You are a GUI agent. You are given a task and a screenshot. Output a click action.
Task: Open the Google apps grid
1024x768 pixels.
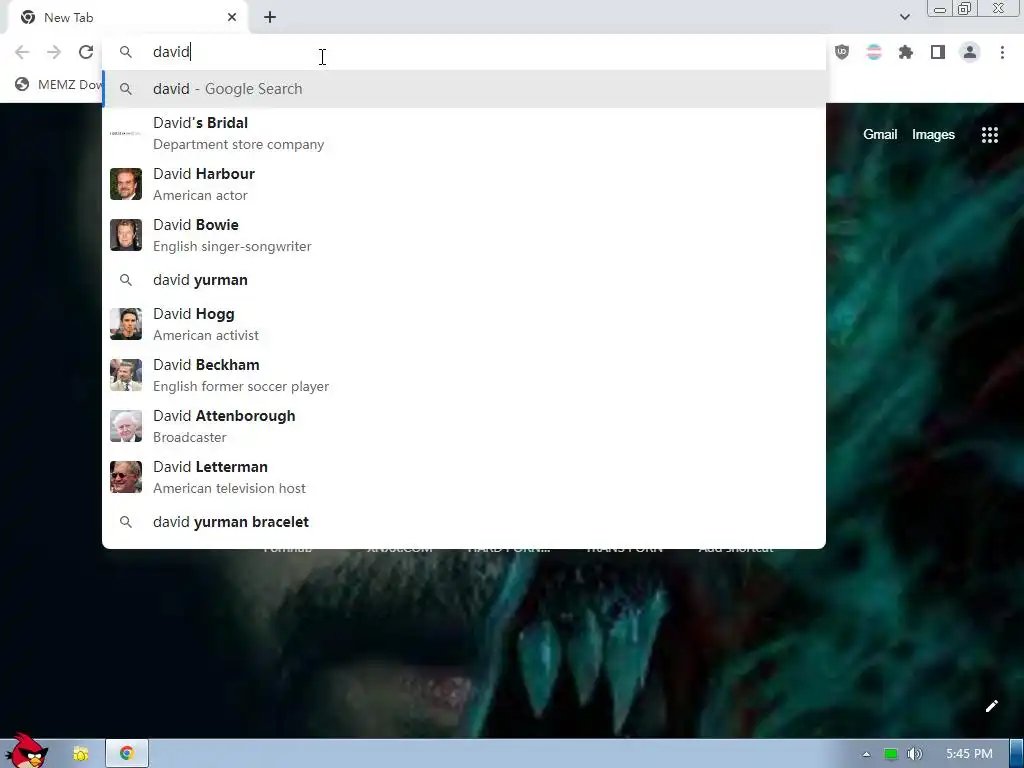point(990,135)
